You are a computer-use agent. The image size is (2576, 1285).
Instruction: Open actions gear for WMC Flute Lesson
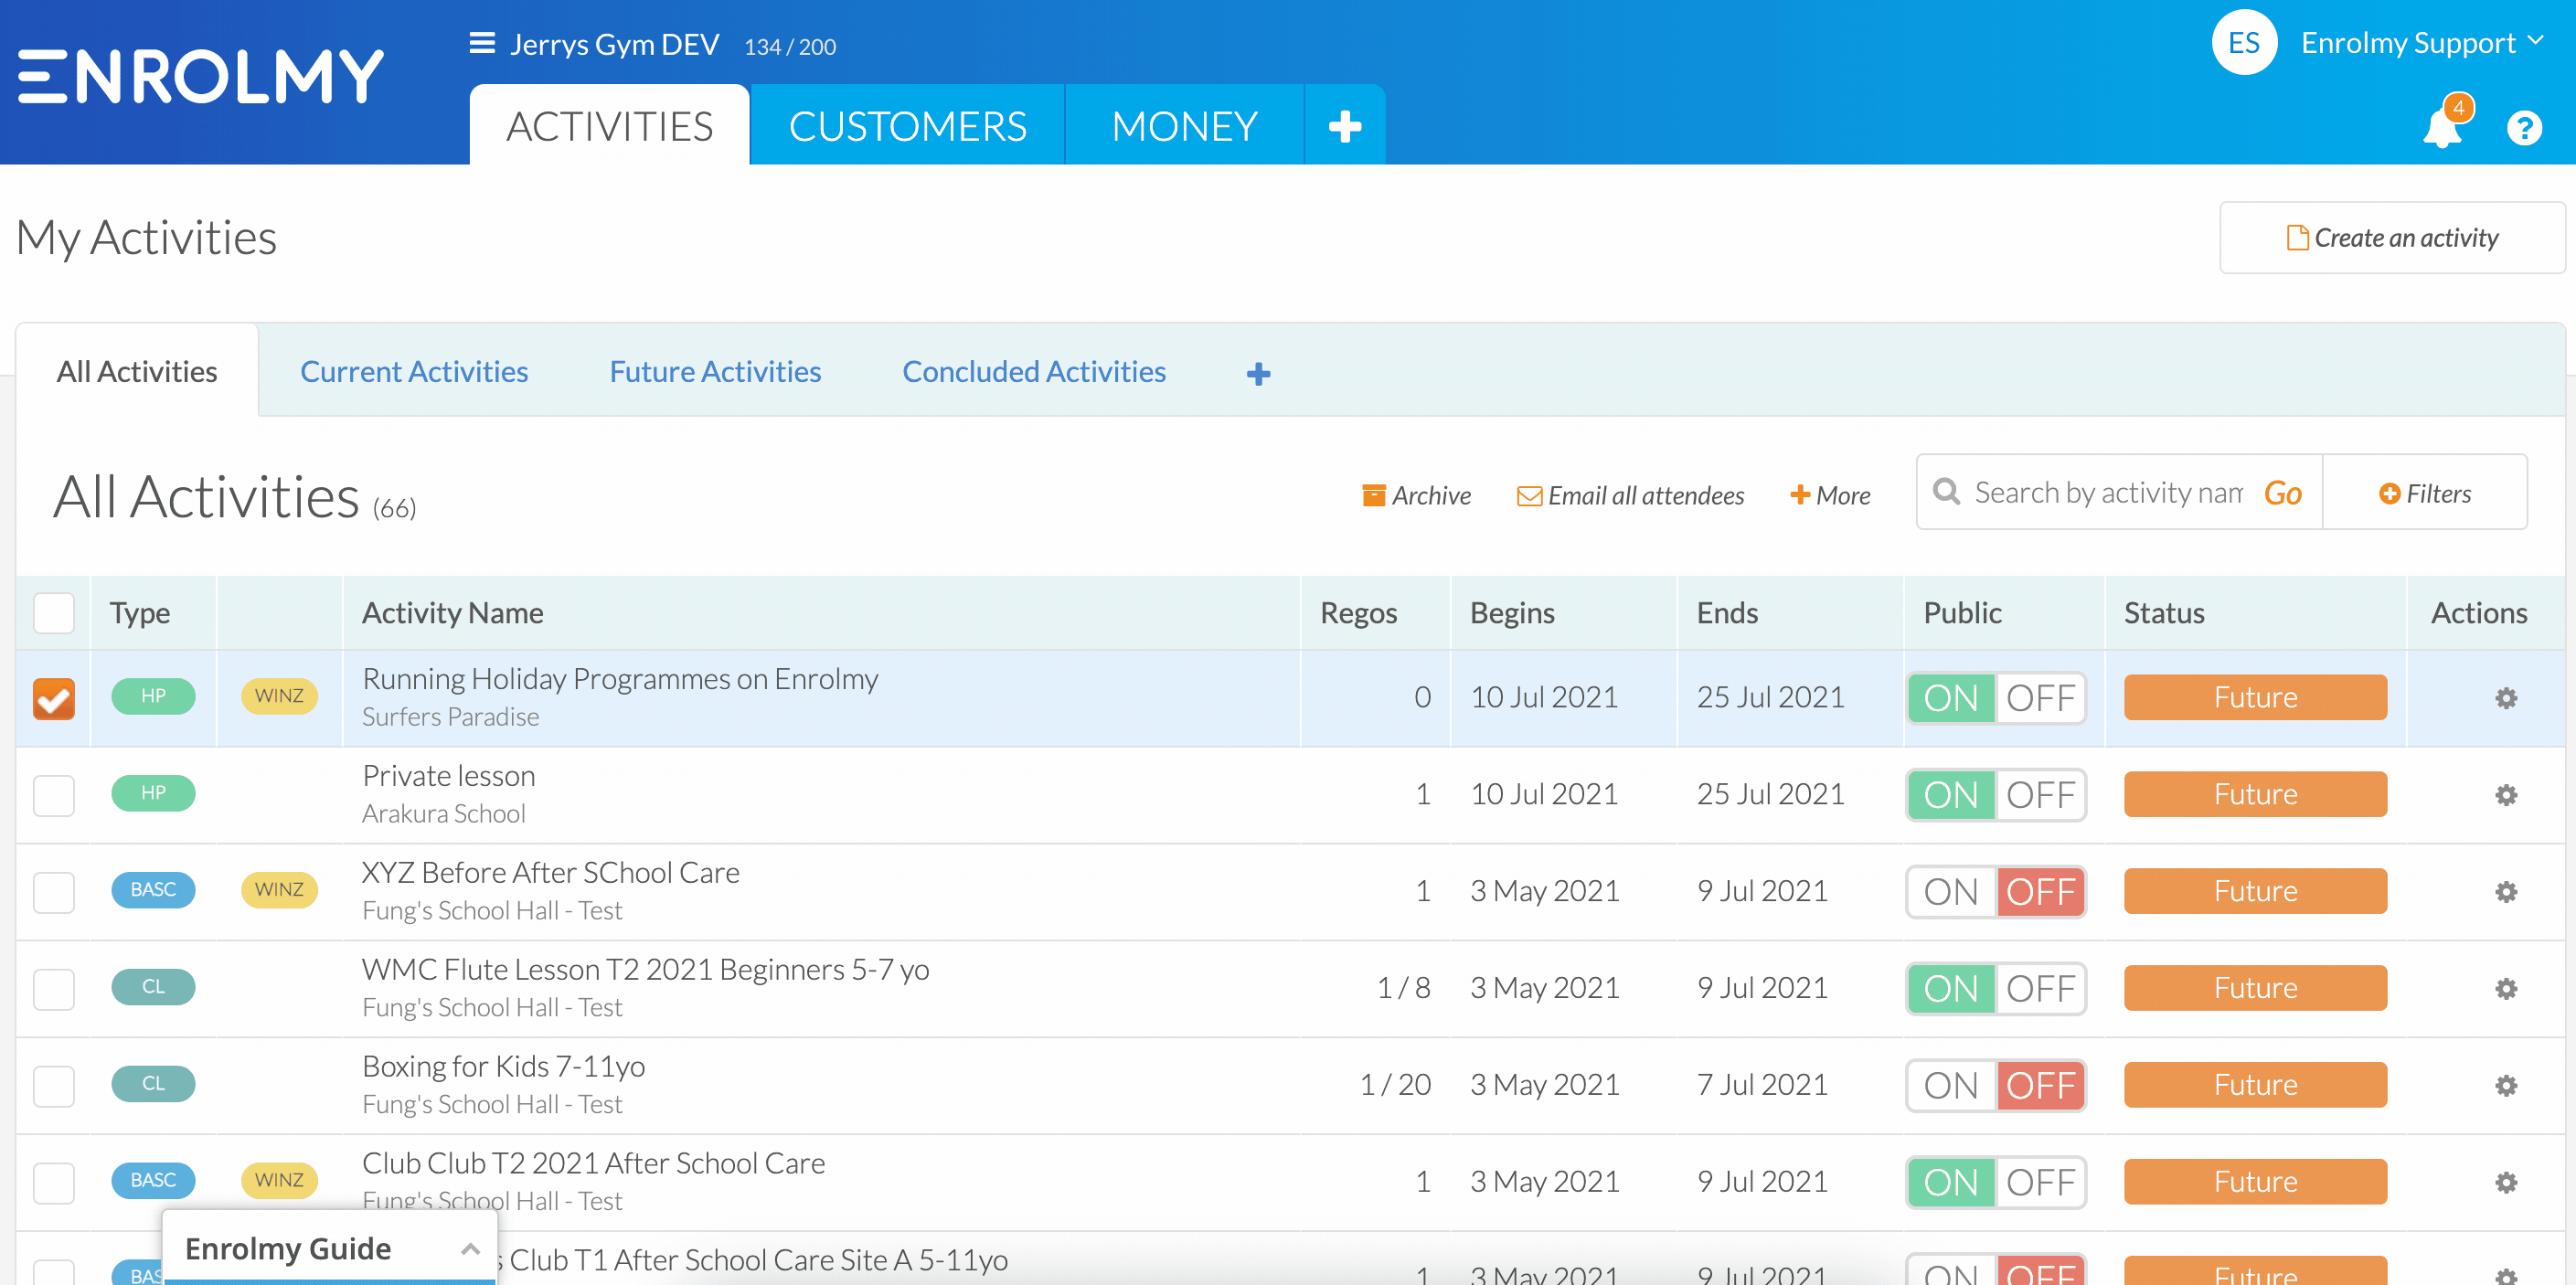[x=2505, y=988]
